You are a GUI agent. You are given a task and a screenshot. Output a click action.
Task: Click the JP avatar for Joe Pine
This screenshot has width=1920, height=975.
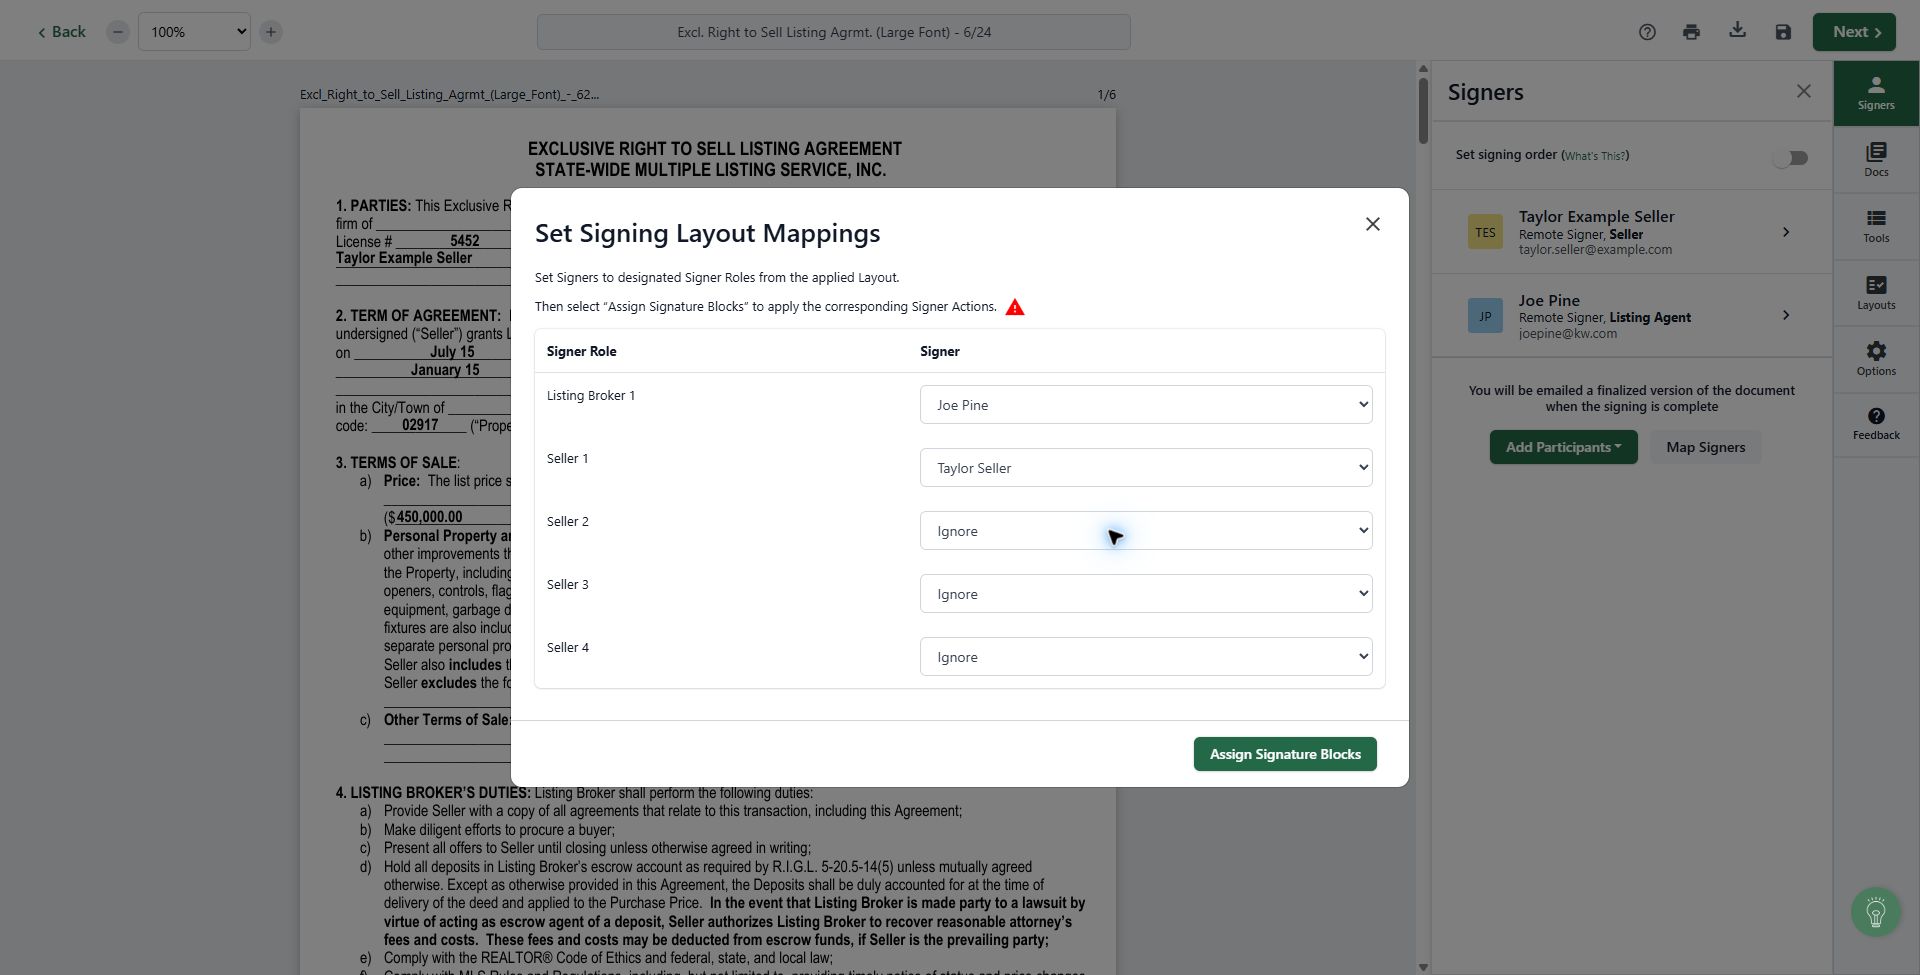pos(1485,316)
